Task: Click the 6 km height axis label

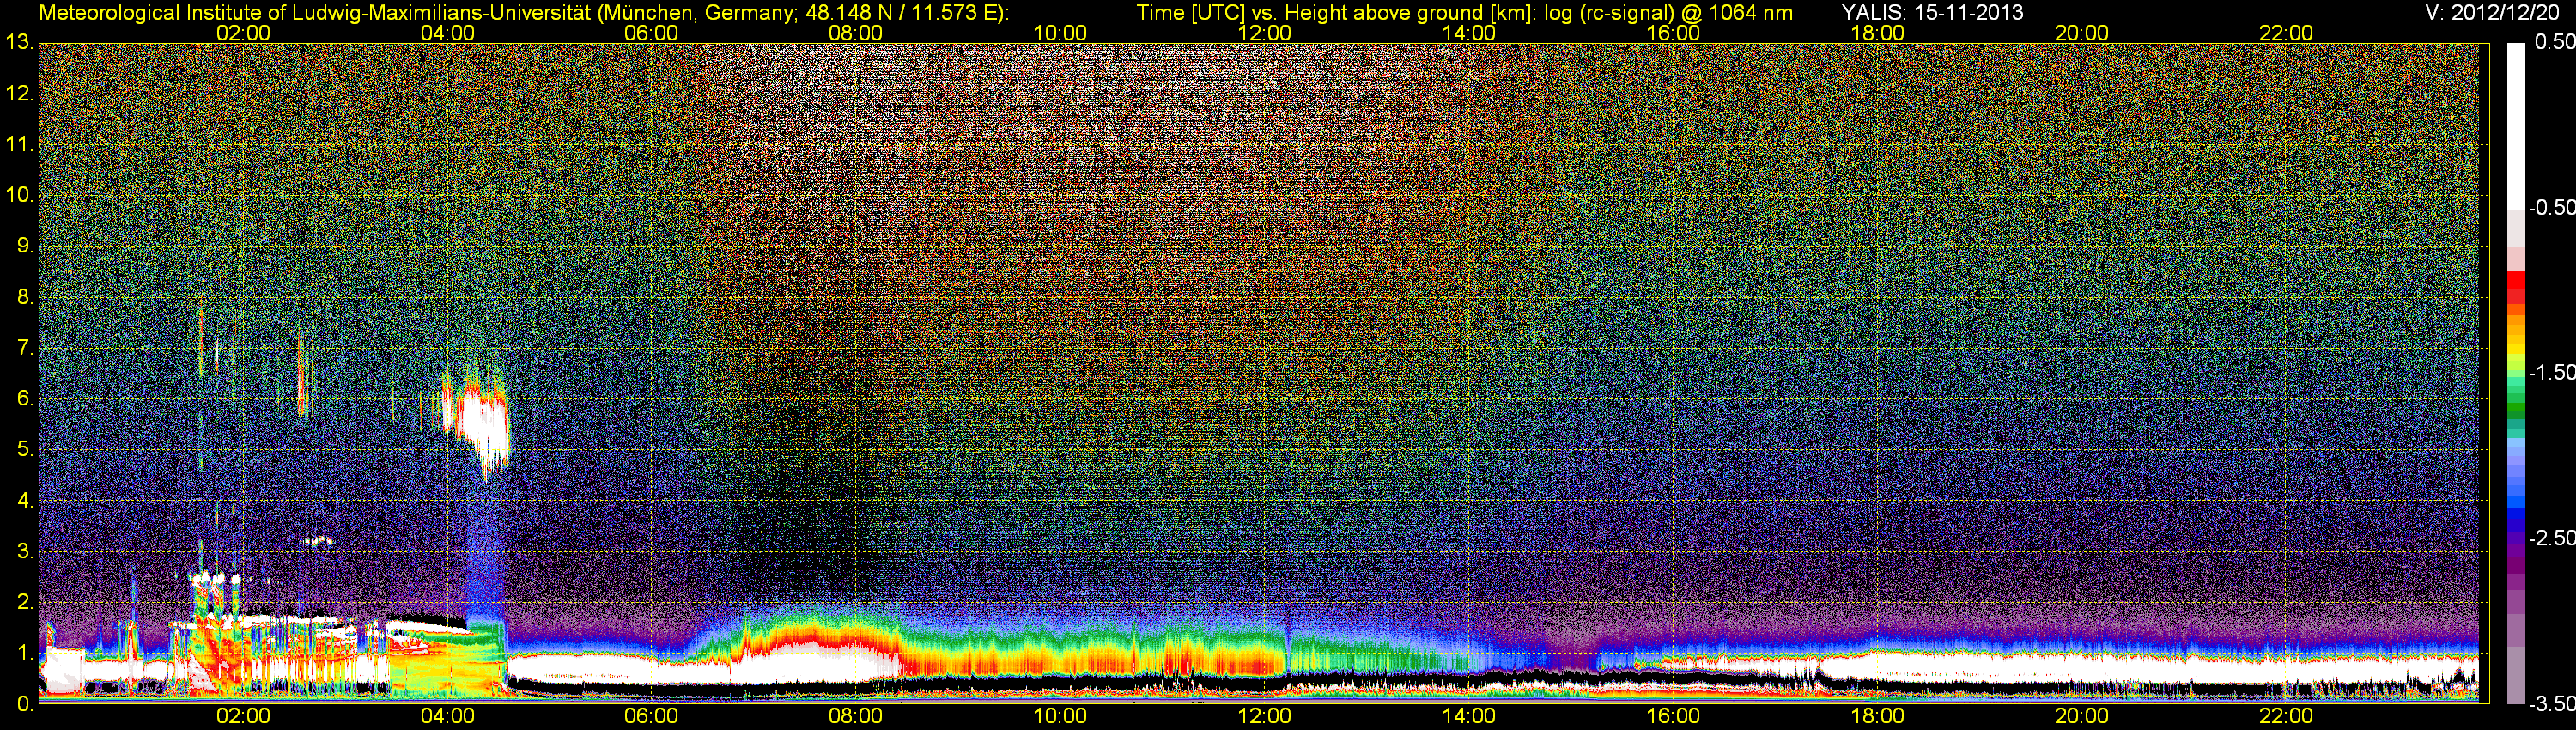Action: point(25,399)
